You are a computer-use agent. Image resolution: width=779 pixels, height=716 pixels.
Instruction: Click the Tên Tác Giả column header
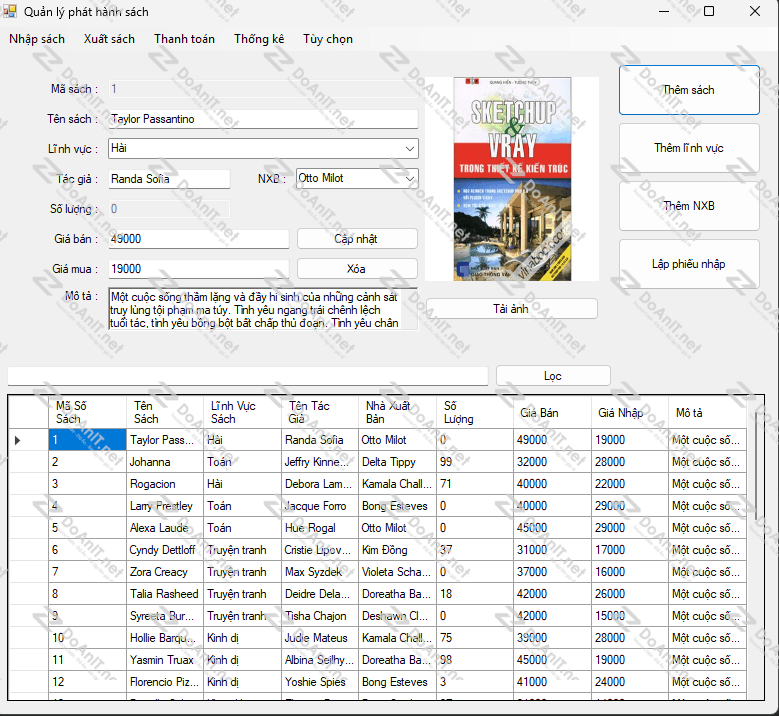pyautogui.click(x=320, y=412)
